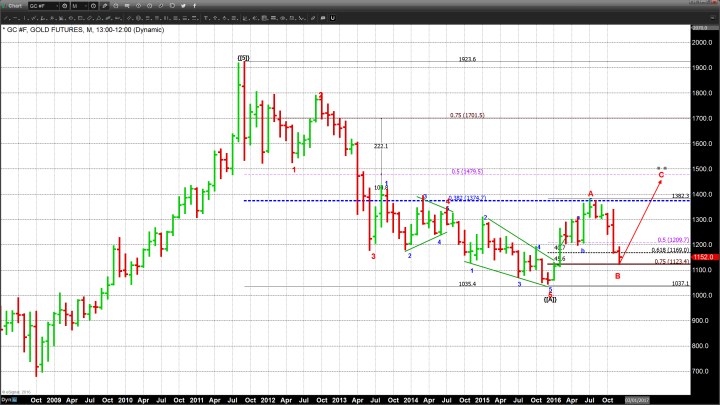Screen dimensions: 720x405
Task: Click the speech bubble icon in drawing toolbar
Action: click(322, 18)
